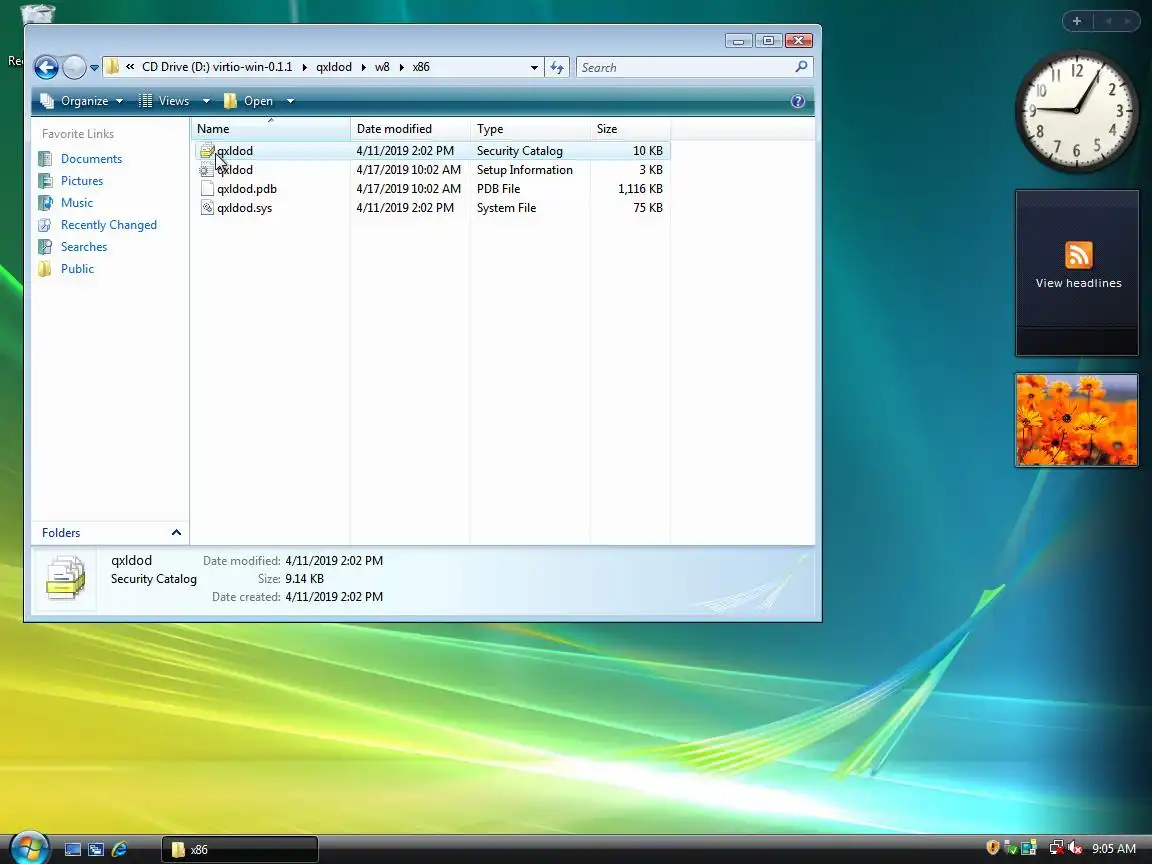Go back with the blue Back arrow
1152x864 pixels.
coord(46,68)
